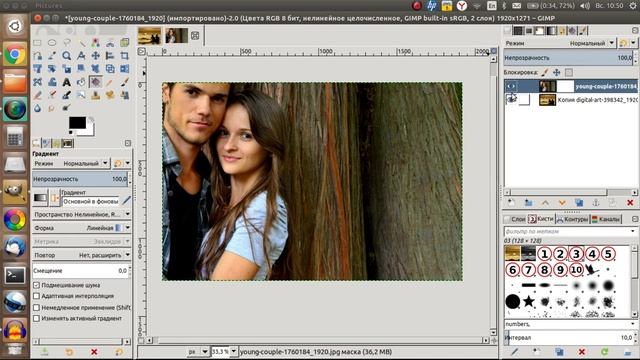Select the Crop tool

click(124, 56)
